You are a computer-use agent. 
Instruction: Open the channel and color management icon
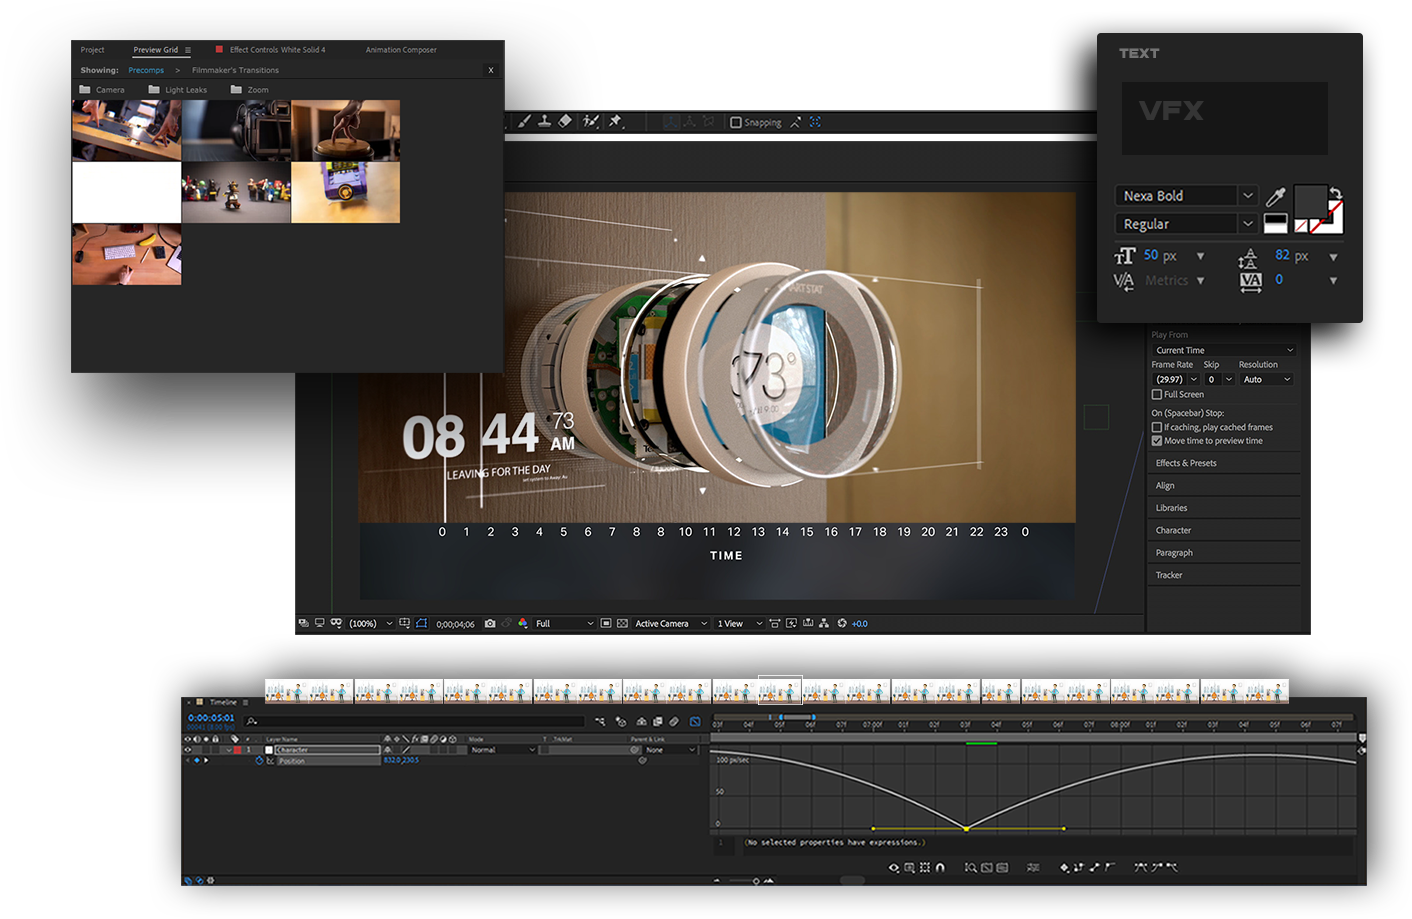tap(522, 623)
